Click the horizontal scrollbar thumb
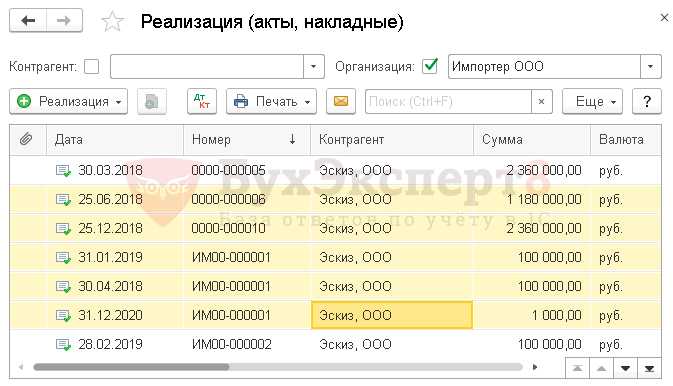This screenshot has height=386, width=673. (x=131, y=367)
